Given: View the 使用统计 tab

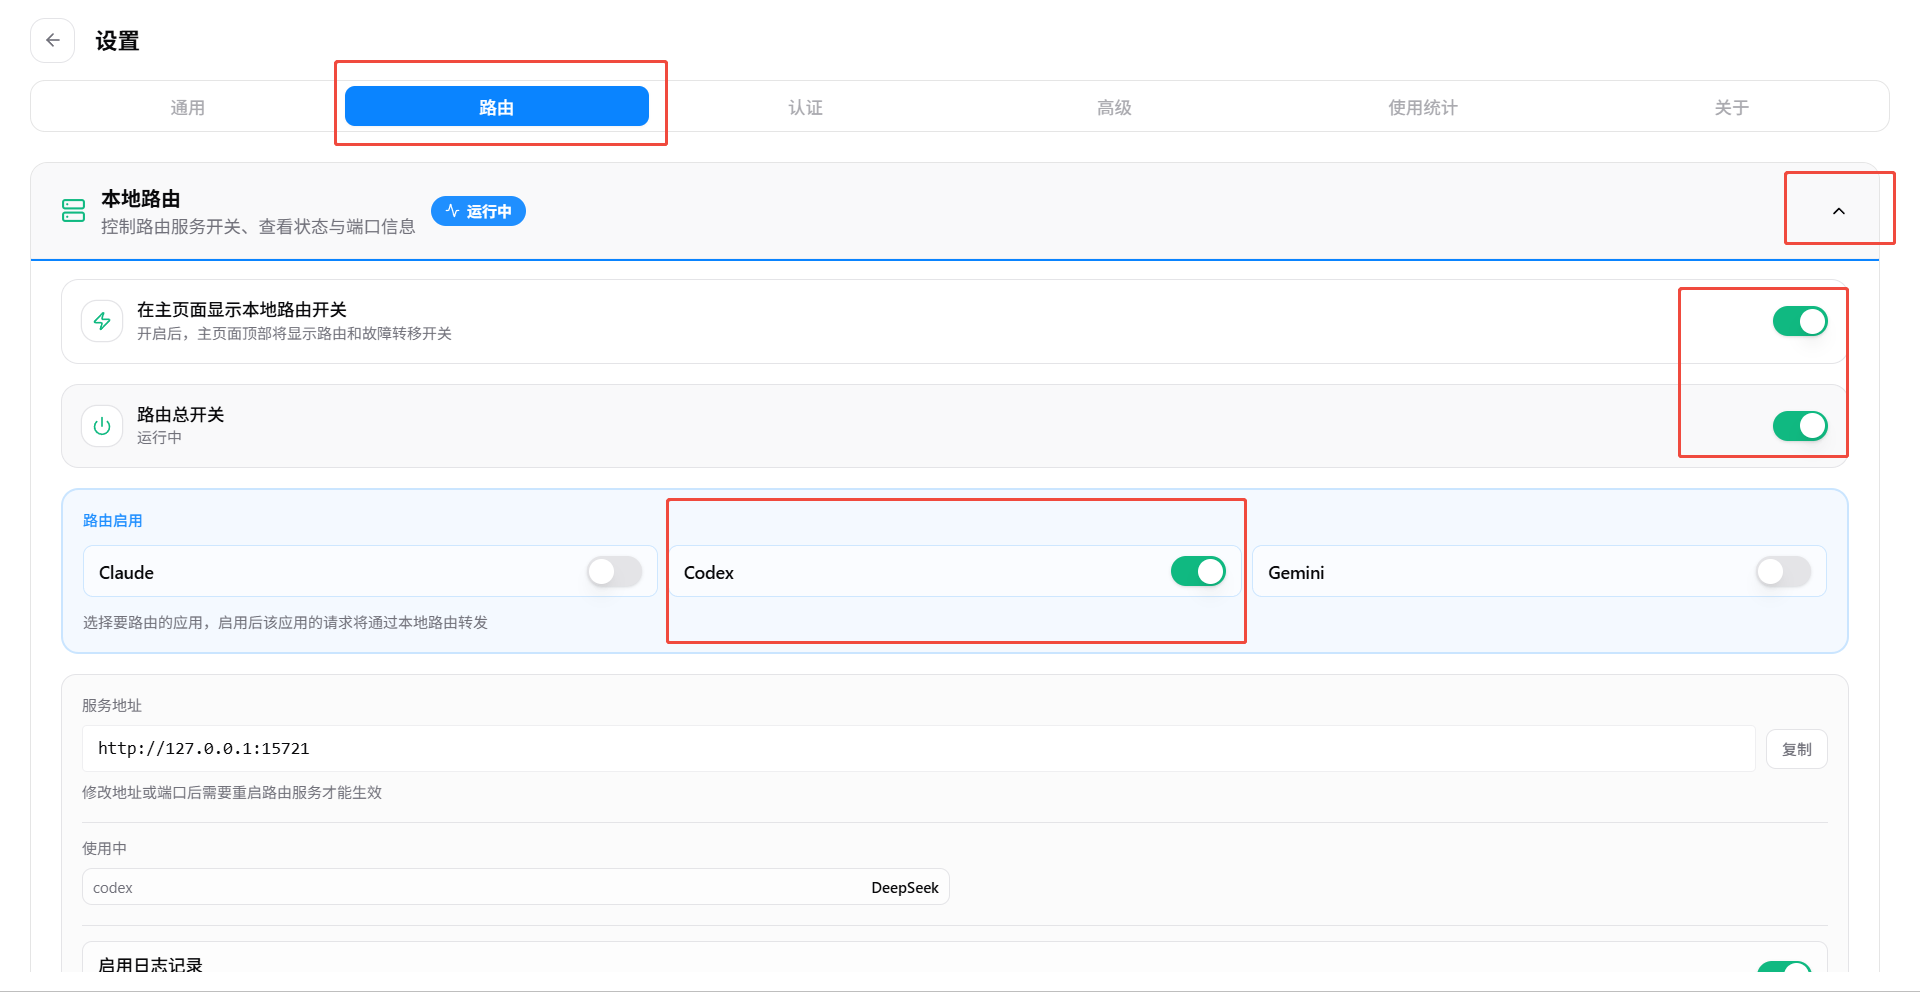Looking at the screenshot, I should (1423, 107).
